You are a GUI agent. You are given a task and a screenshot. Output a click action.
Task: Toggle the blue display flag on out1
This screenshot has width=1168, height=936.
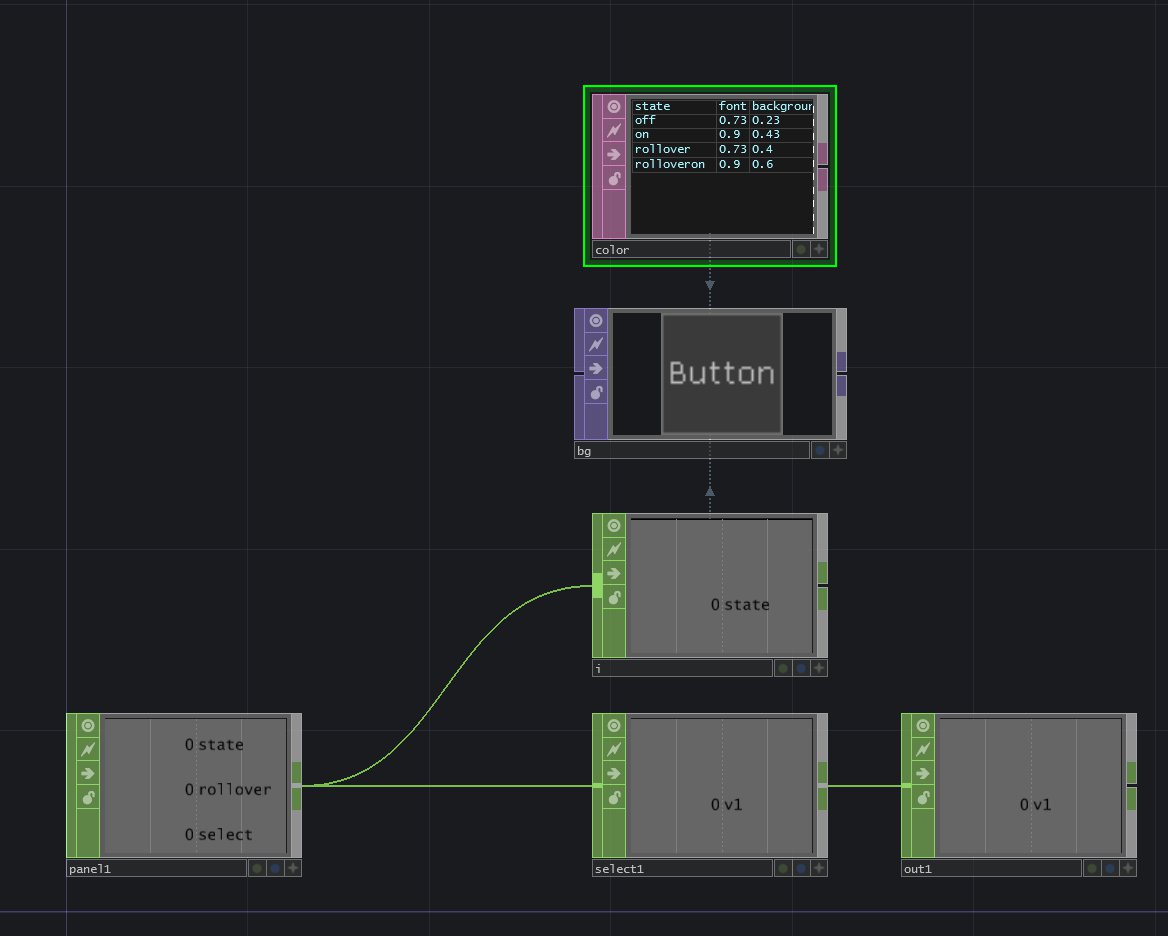[x=1110, y=868]
